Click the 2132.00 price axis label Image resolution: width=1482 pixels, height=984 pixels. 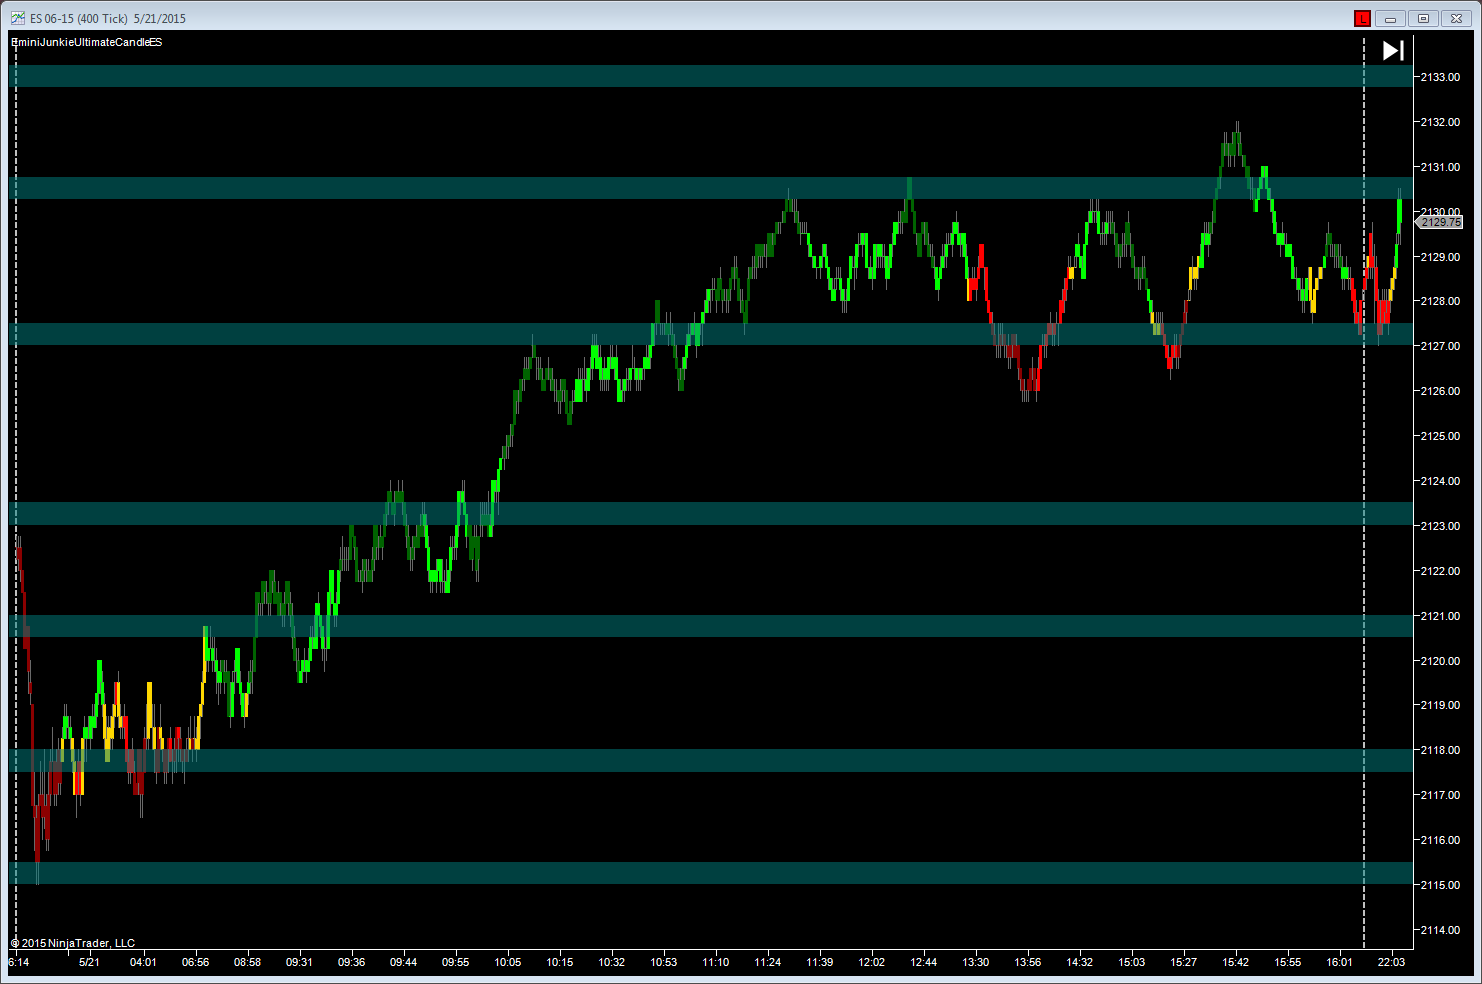tap(1440, 122)
